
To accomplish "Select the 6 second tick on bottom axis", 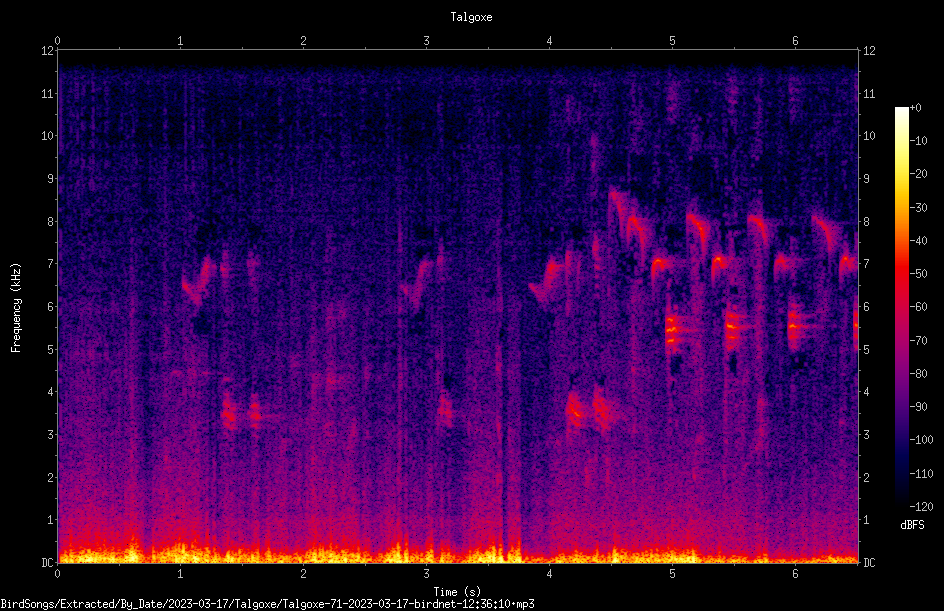I will (x=795, y=574).
